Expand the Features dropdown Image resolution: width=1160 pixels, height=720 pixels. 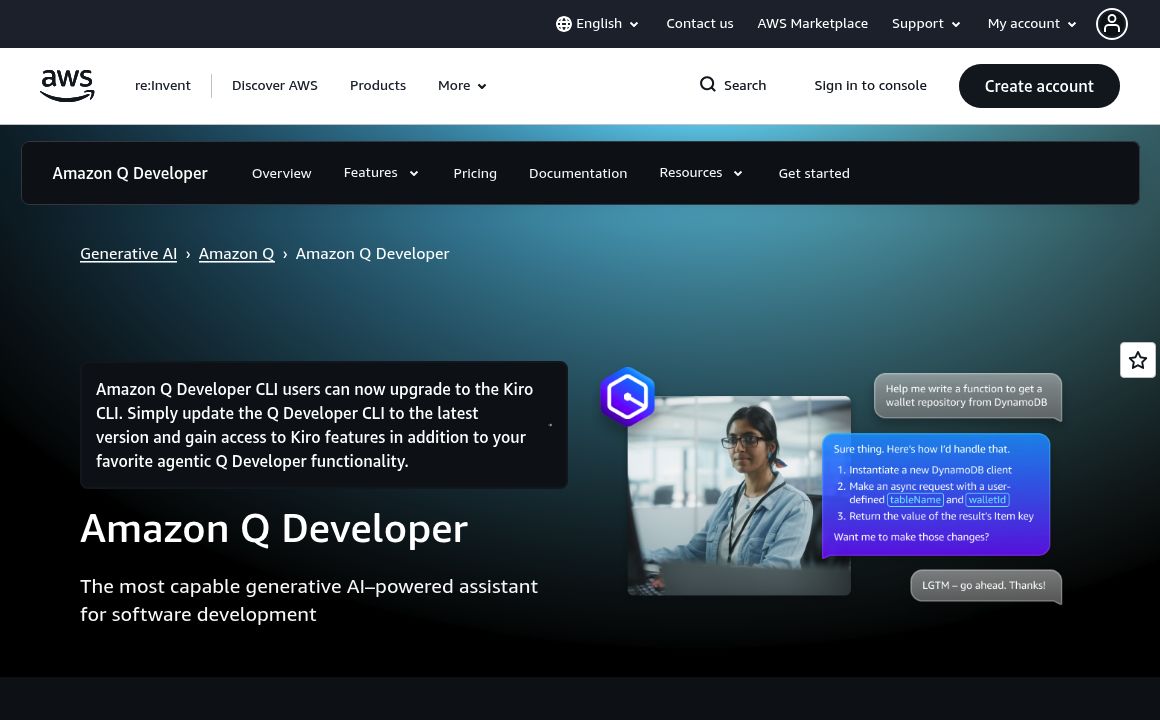(381, 172)
